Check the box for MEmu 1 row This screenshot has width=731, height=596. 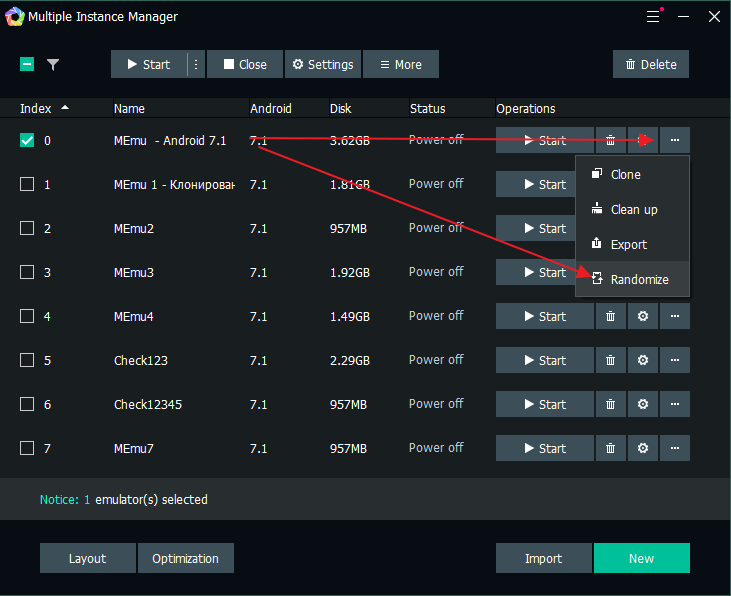[27, 184]
